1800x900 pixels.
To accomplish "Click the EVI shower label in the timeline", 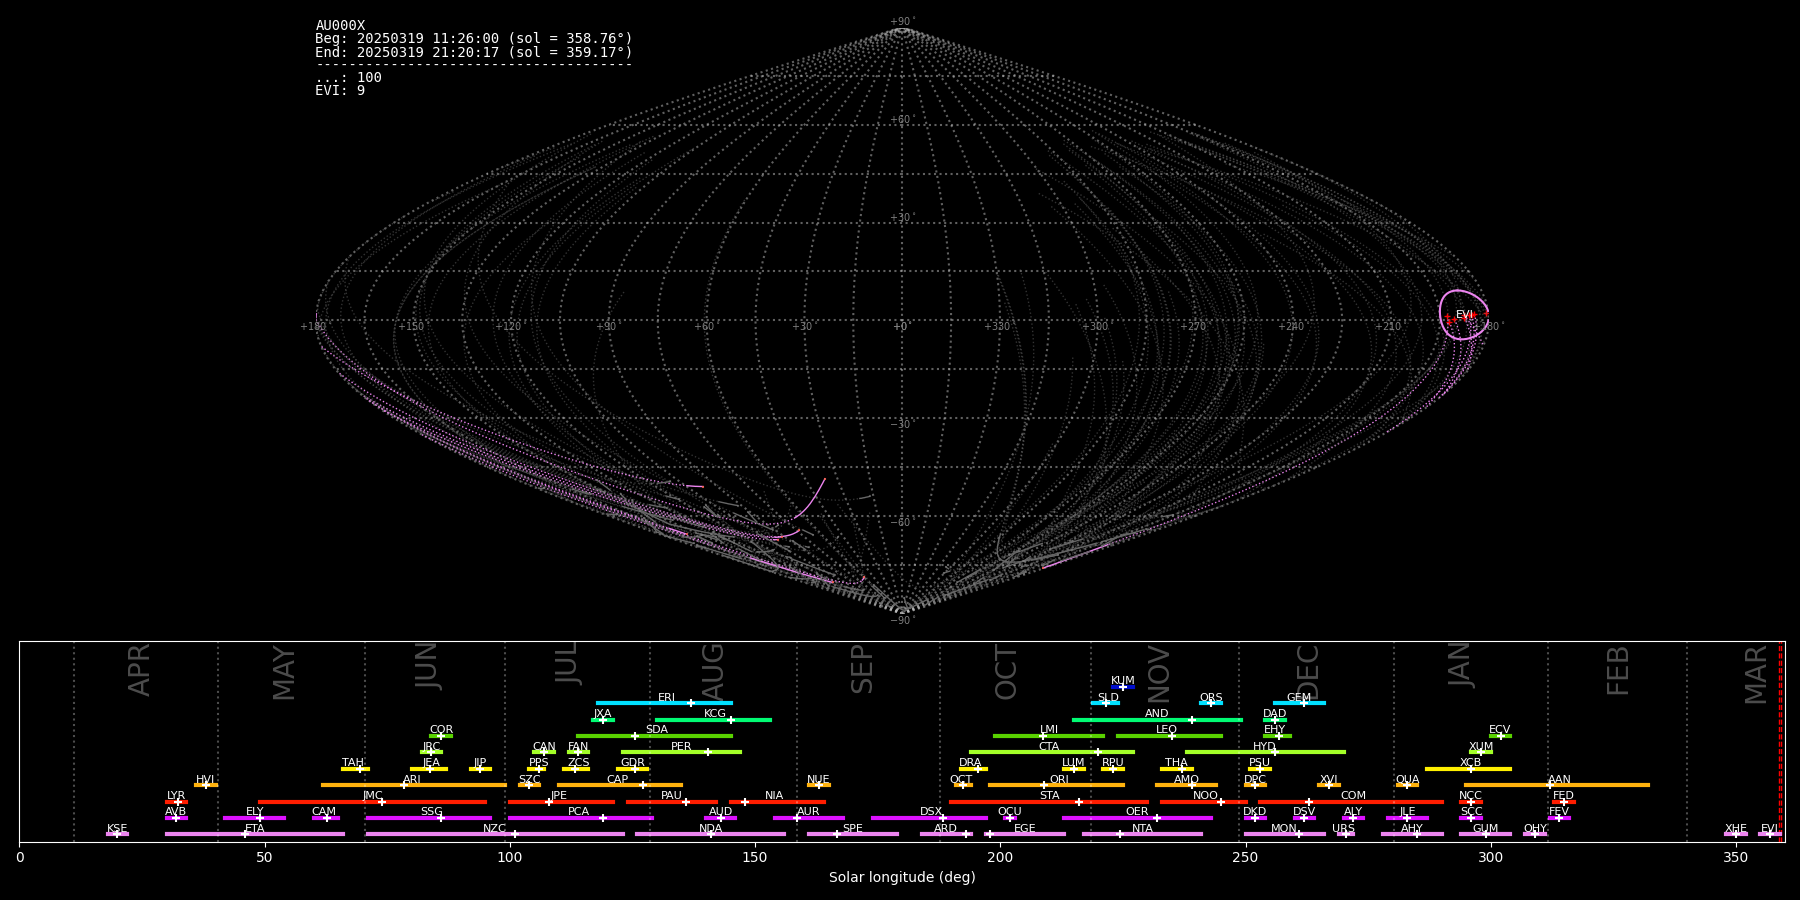I will point(1769,829).
